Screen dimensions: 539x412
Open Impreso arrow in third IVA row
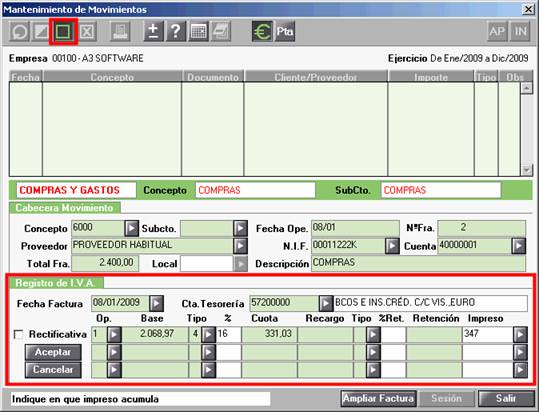520,370
